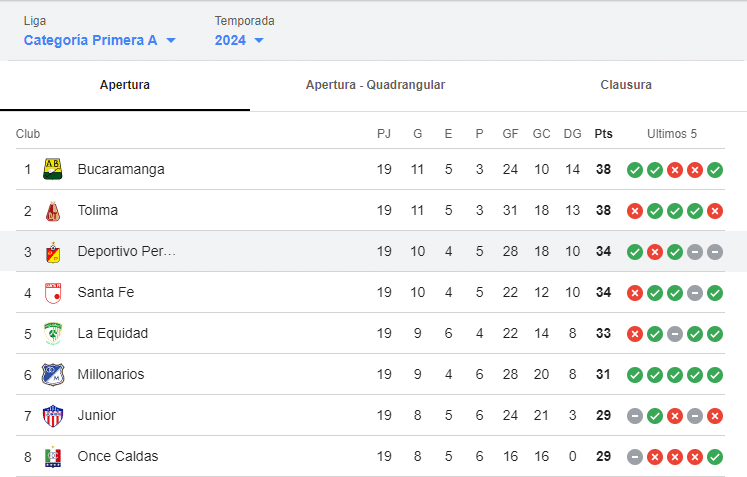747x477 pixels.
Task: Click the Pts column header
Action: click(603, 134)
